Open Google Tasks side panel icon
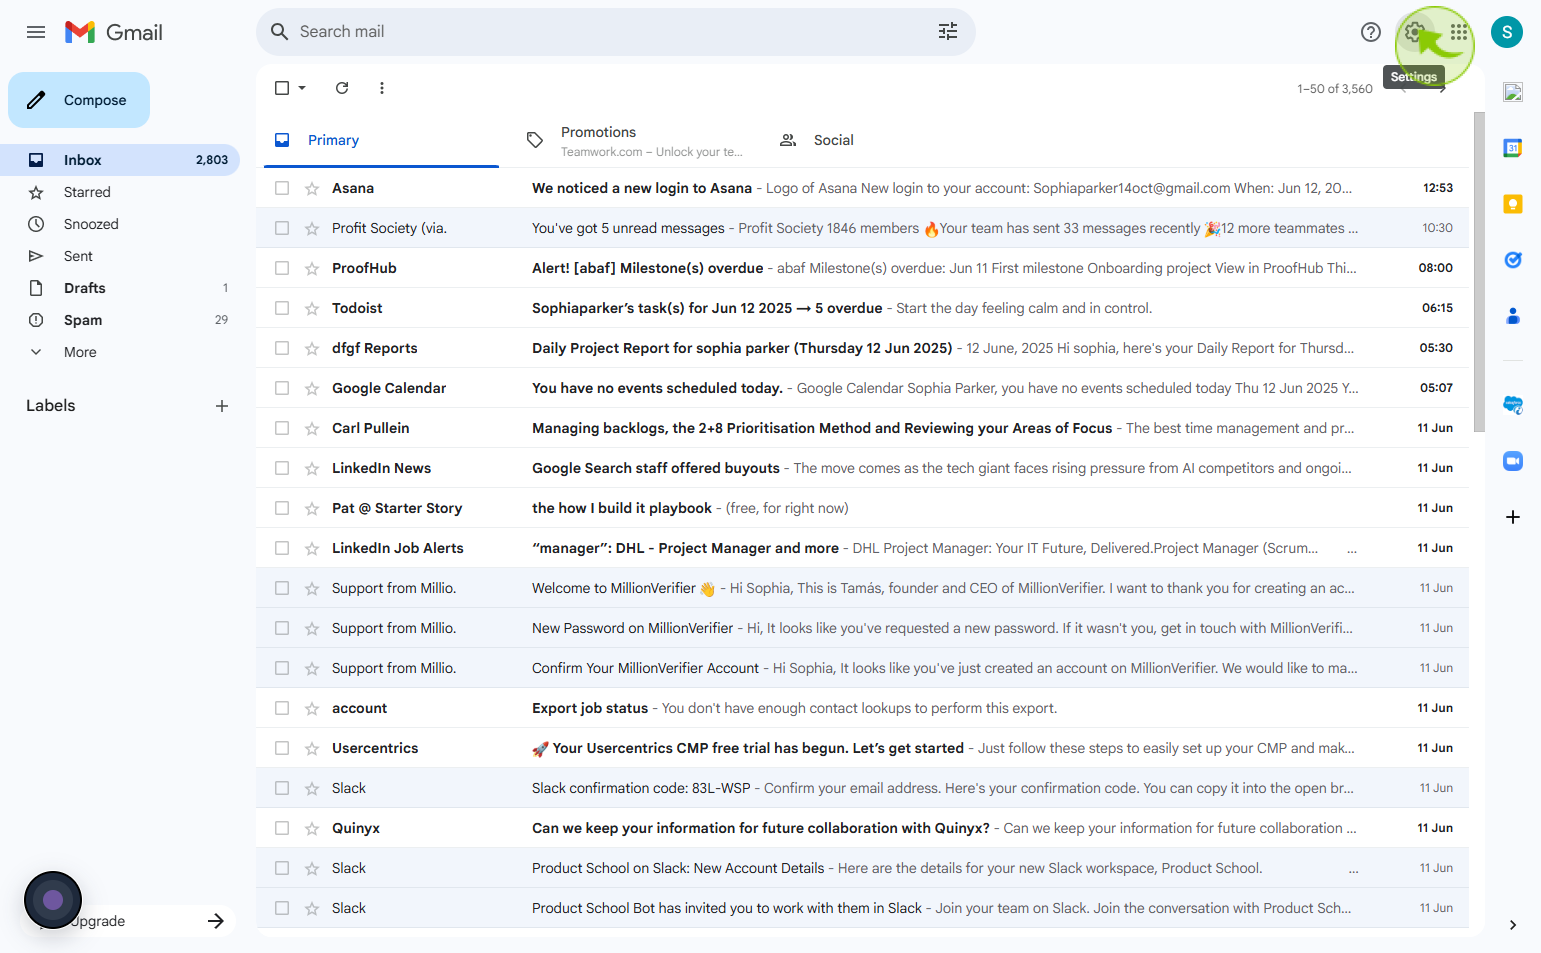The height and width of the screenshot is (953, 1541). click(1513, 260)
